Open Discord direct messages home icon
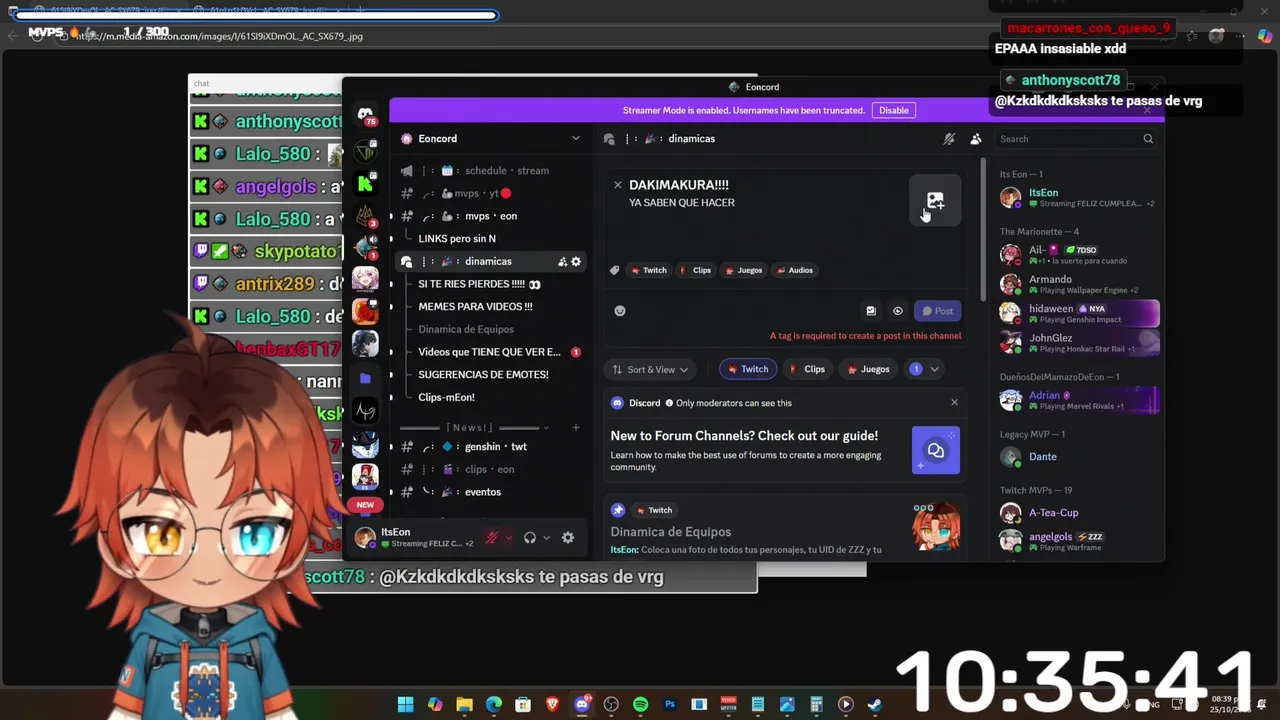 click(366, 115)
